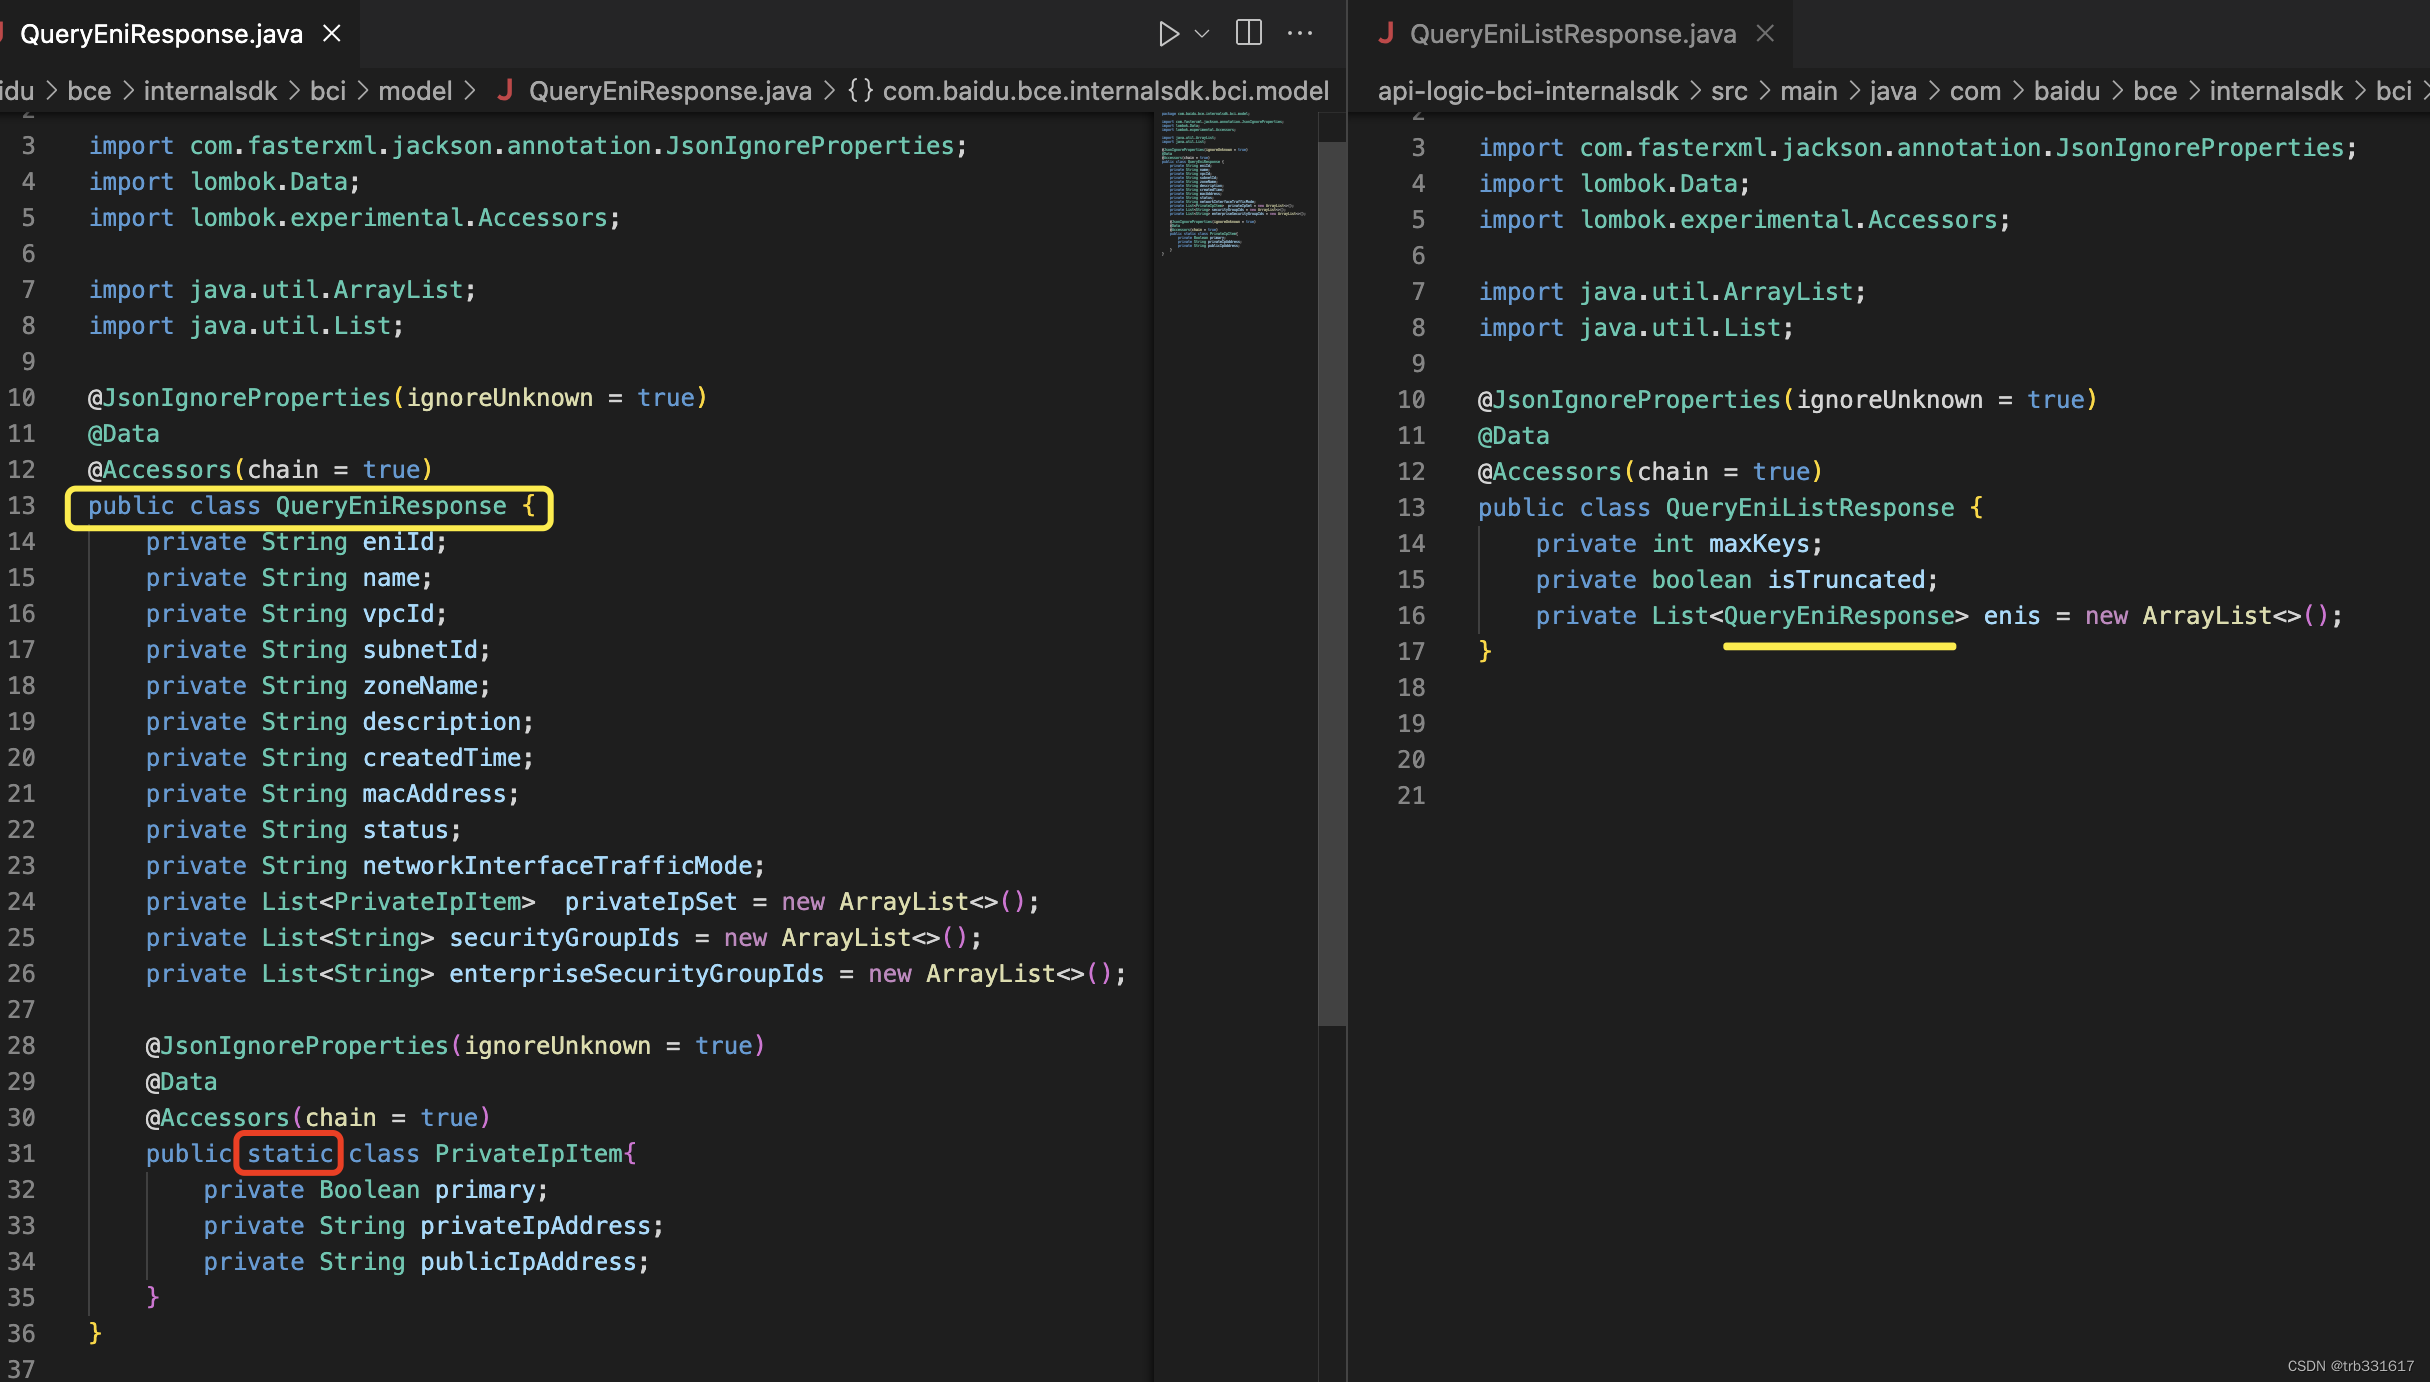Viewport: 2430px width, 1382px height.
Task: Click the namespace braces icon in breadcrumb
Action: click(x=860, y=91)
